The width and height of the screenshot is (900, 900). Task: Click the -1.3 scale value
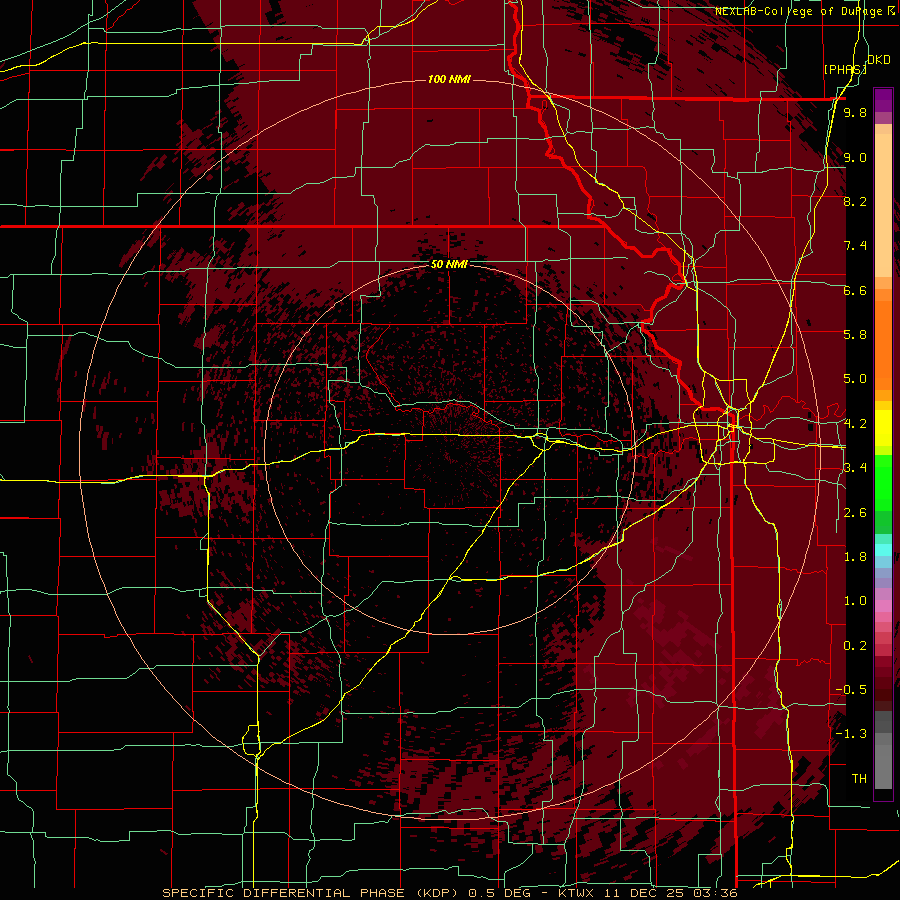pos(851,734)
